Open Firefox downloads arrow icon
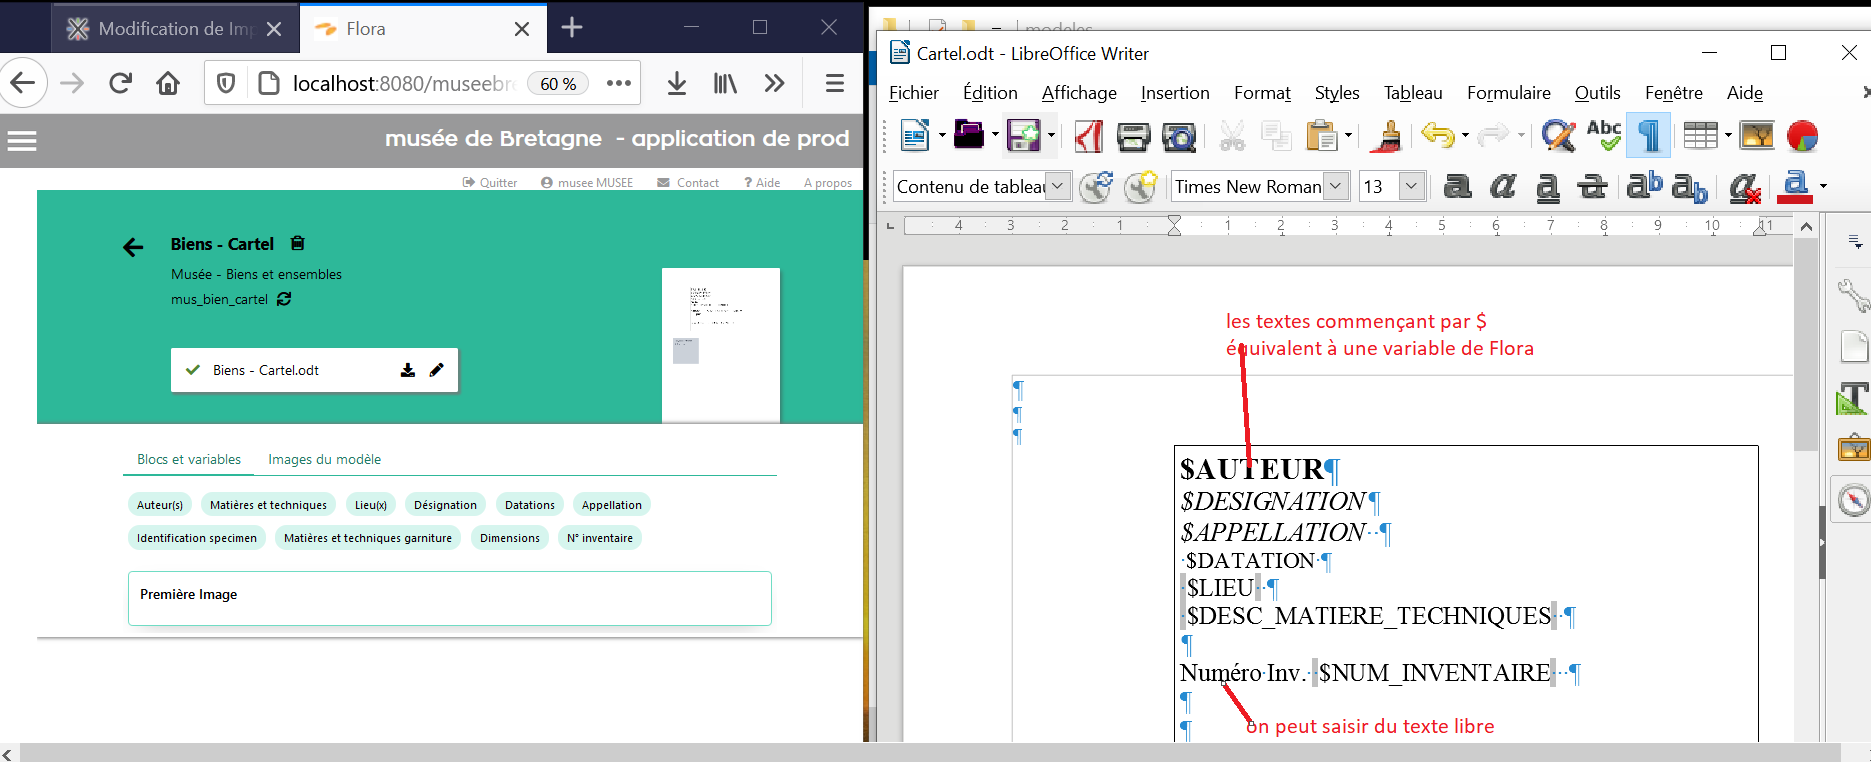 coord(677,83)
